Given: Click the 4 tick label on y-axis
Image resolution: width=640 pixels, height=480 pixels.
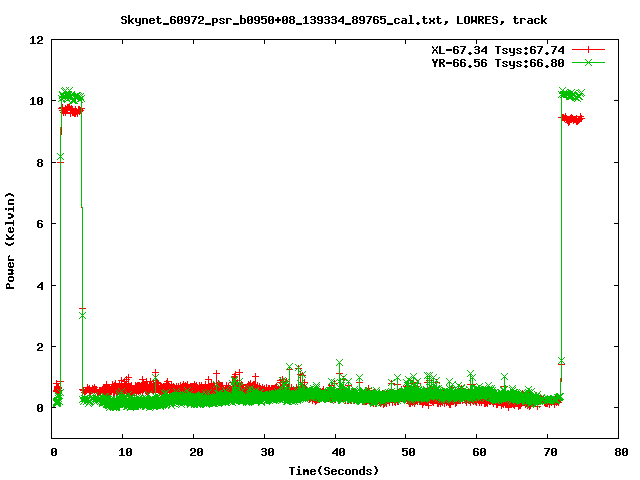Looking at the screenshot, I should coord(39,286).
